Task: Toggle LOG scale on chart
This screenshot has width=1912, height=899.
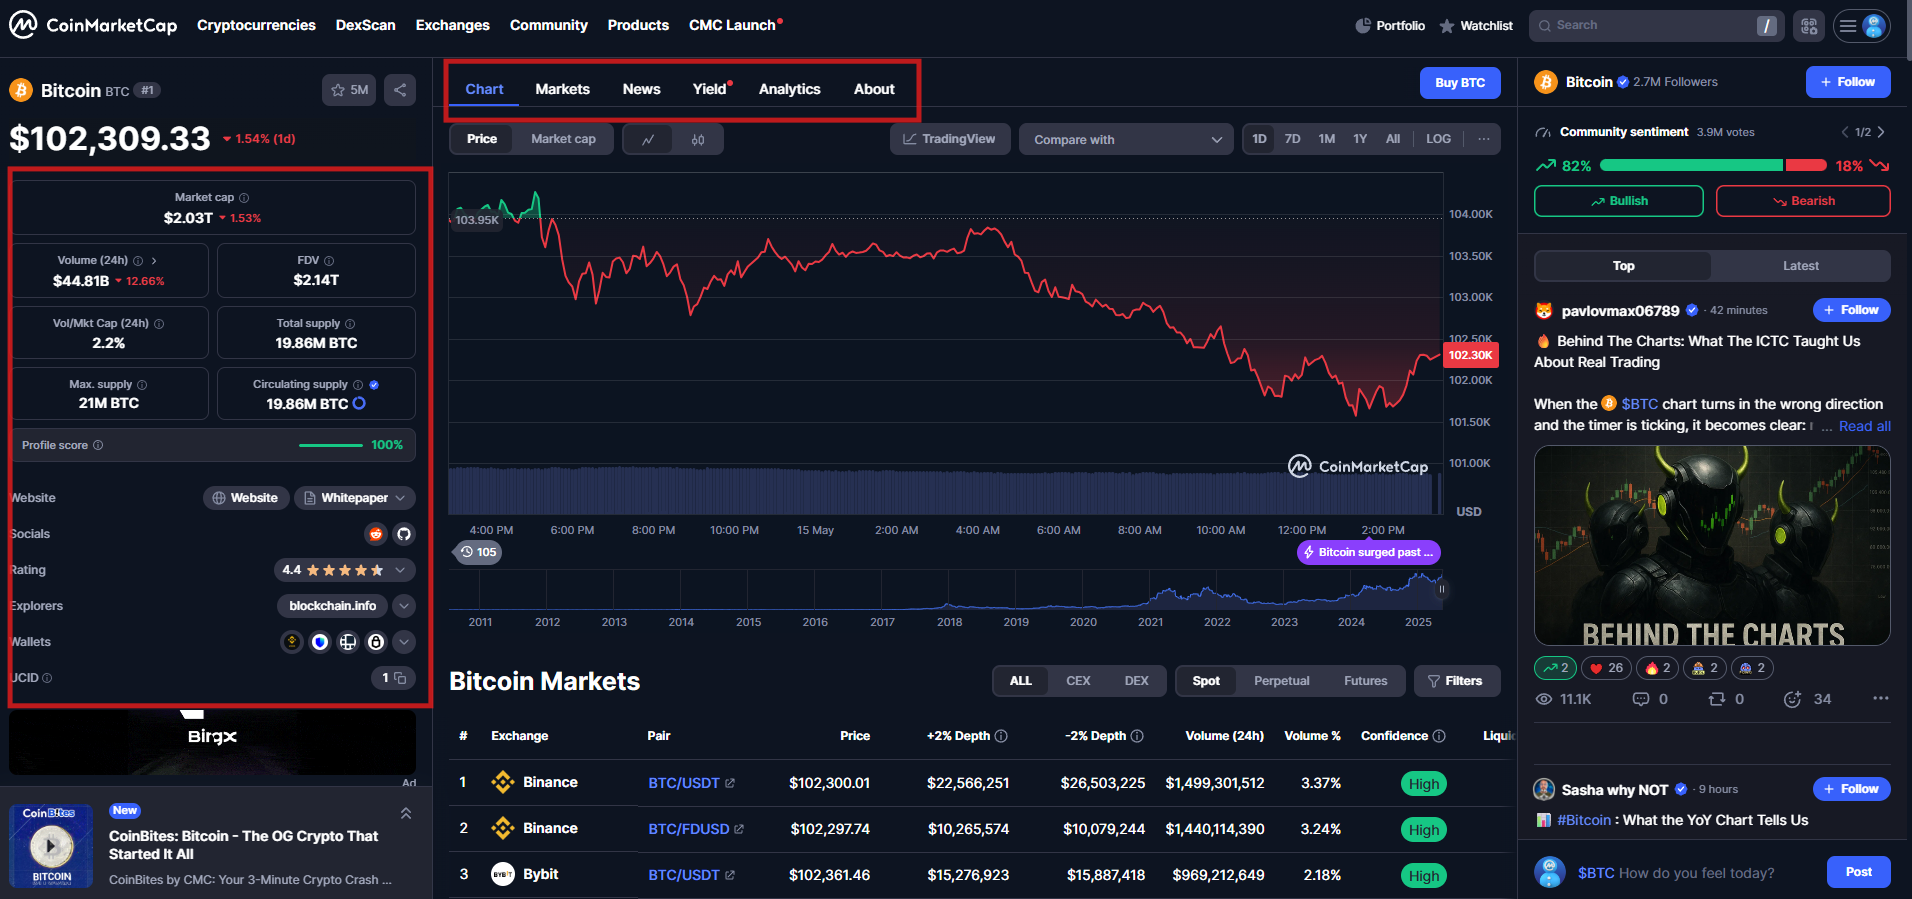Action: click(x=1438, y=139)
